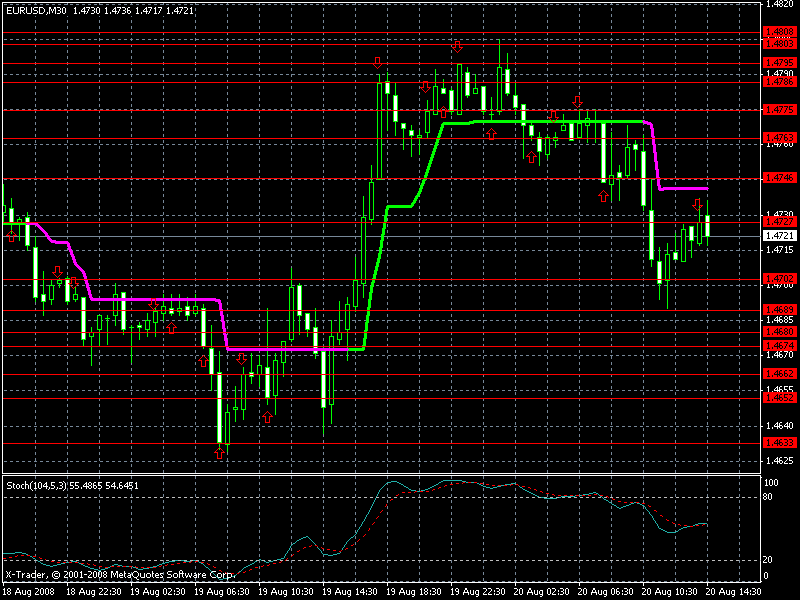Image resolution: width=800 pixels, height=600 pixels.
Task: Click the 19 Aug 22:30 time label
Action: (478, 592)
